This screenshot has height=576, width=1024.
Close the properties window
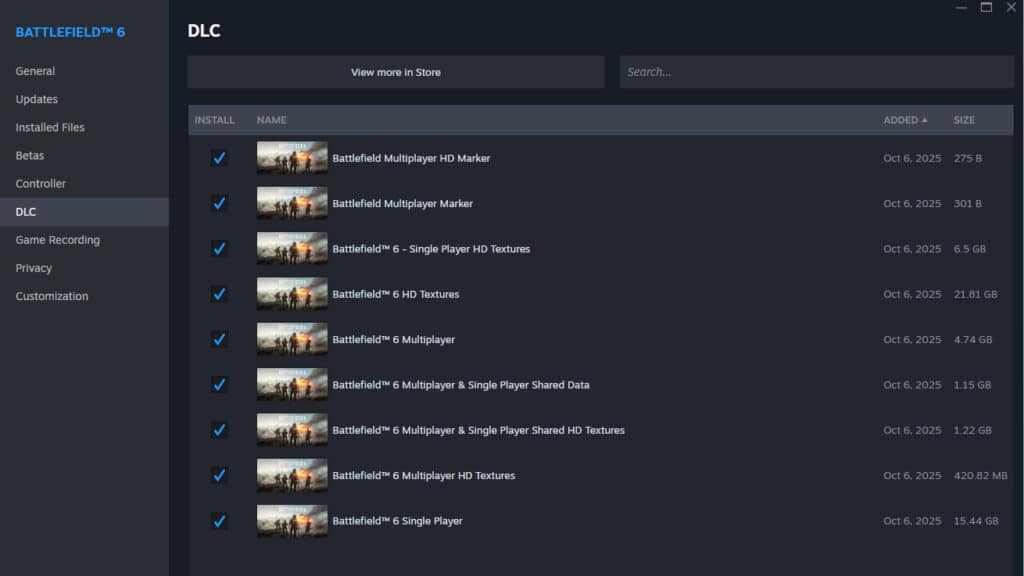[1011, 7]
